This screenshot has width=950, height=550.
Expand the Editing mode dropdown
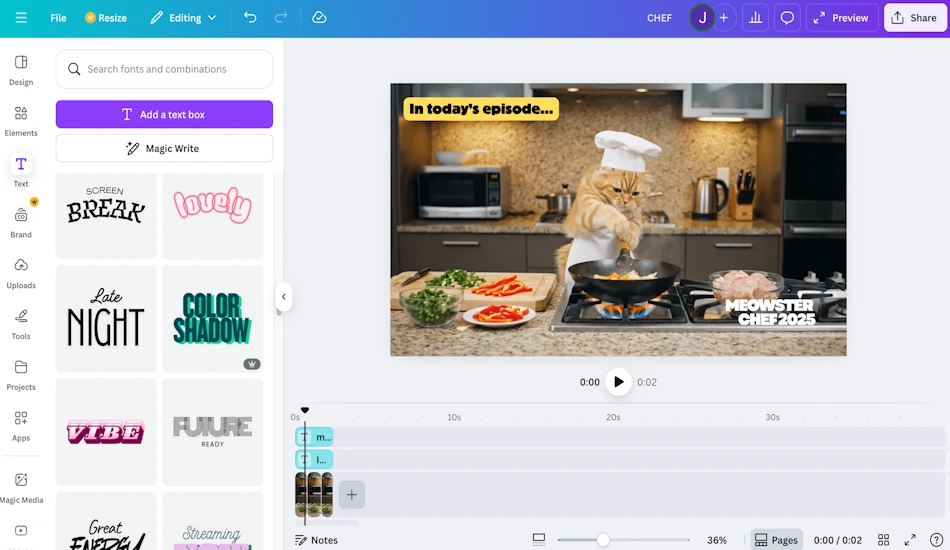pos(183,18)
